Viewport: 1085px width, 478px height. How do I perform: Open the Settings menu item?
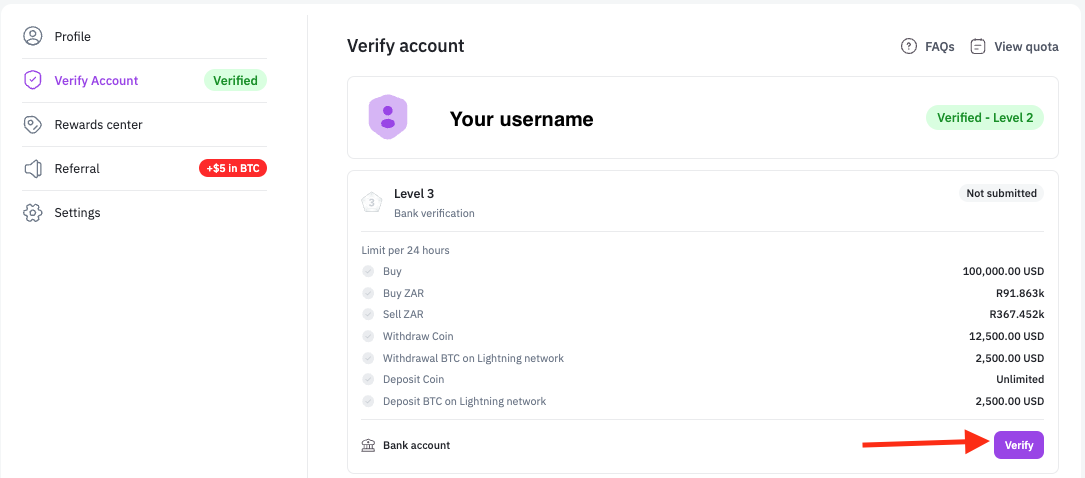click(77, 212)
